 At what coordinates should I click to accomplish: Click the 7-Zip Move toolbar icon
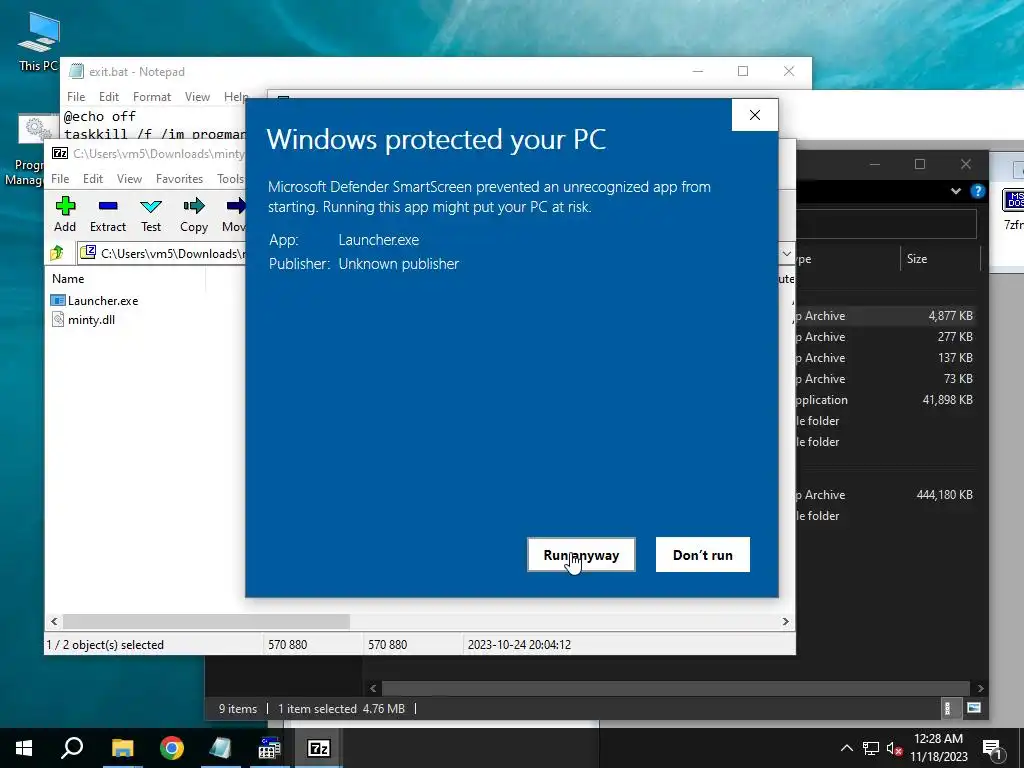234,214
